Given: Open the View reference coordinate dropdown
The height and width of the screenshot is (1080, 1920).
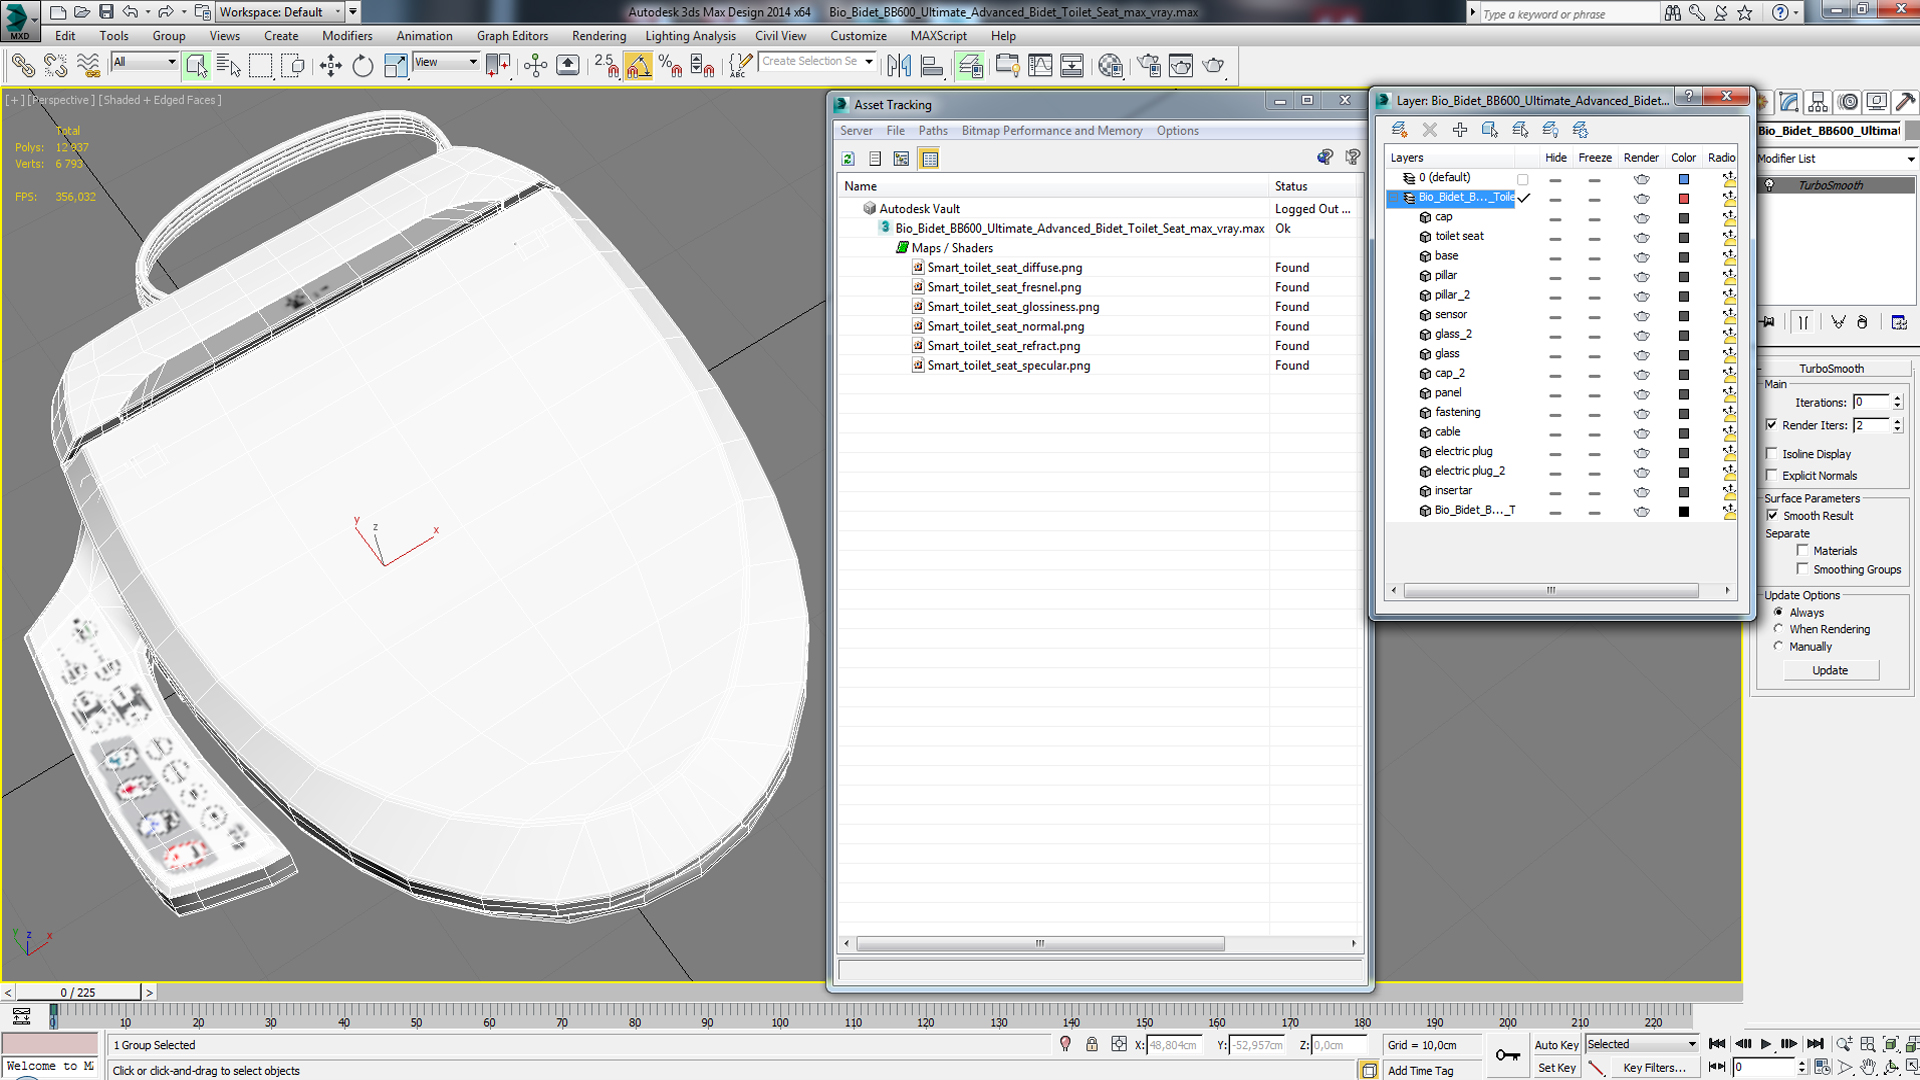Looking at the screenshot, I should (x=446, y=62).
